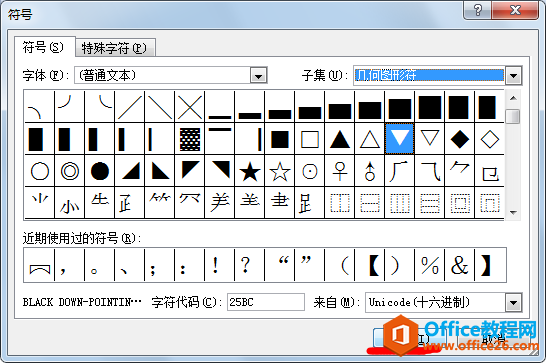Select the white up-pointing triangle symbol
The width and height of the screenshot is (546, 363).
click(x=369, y=139)
